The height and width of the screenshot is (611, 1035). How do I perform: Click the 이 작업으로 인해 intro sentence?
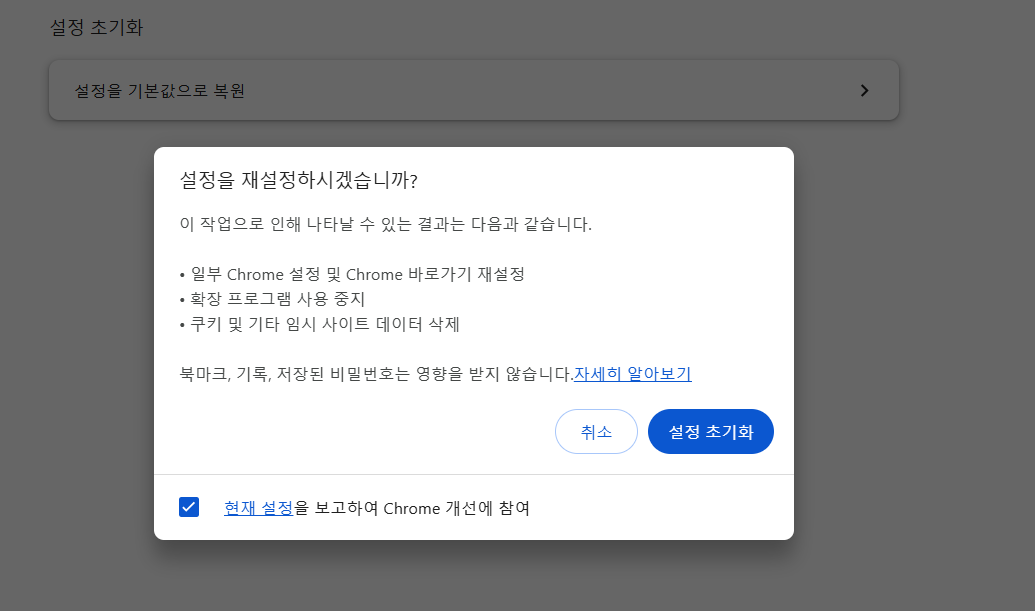pos(385,224)
